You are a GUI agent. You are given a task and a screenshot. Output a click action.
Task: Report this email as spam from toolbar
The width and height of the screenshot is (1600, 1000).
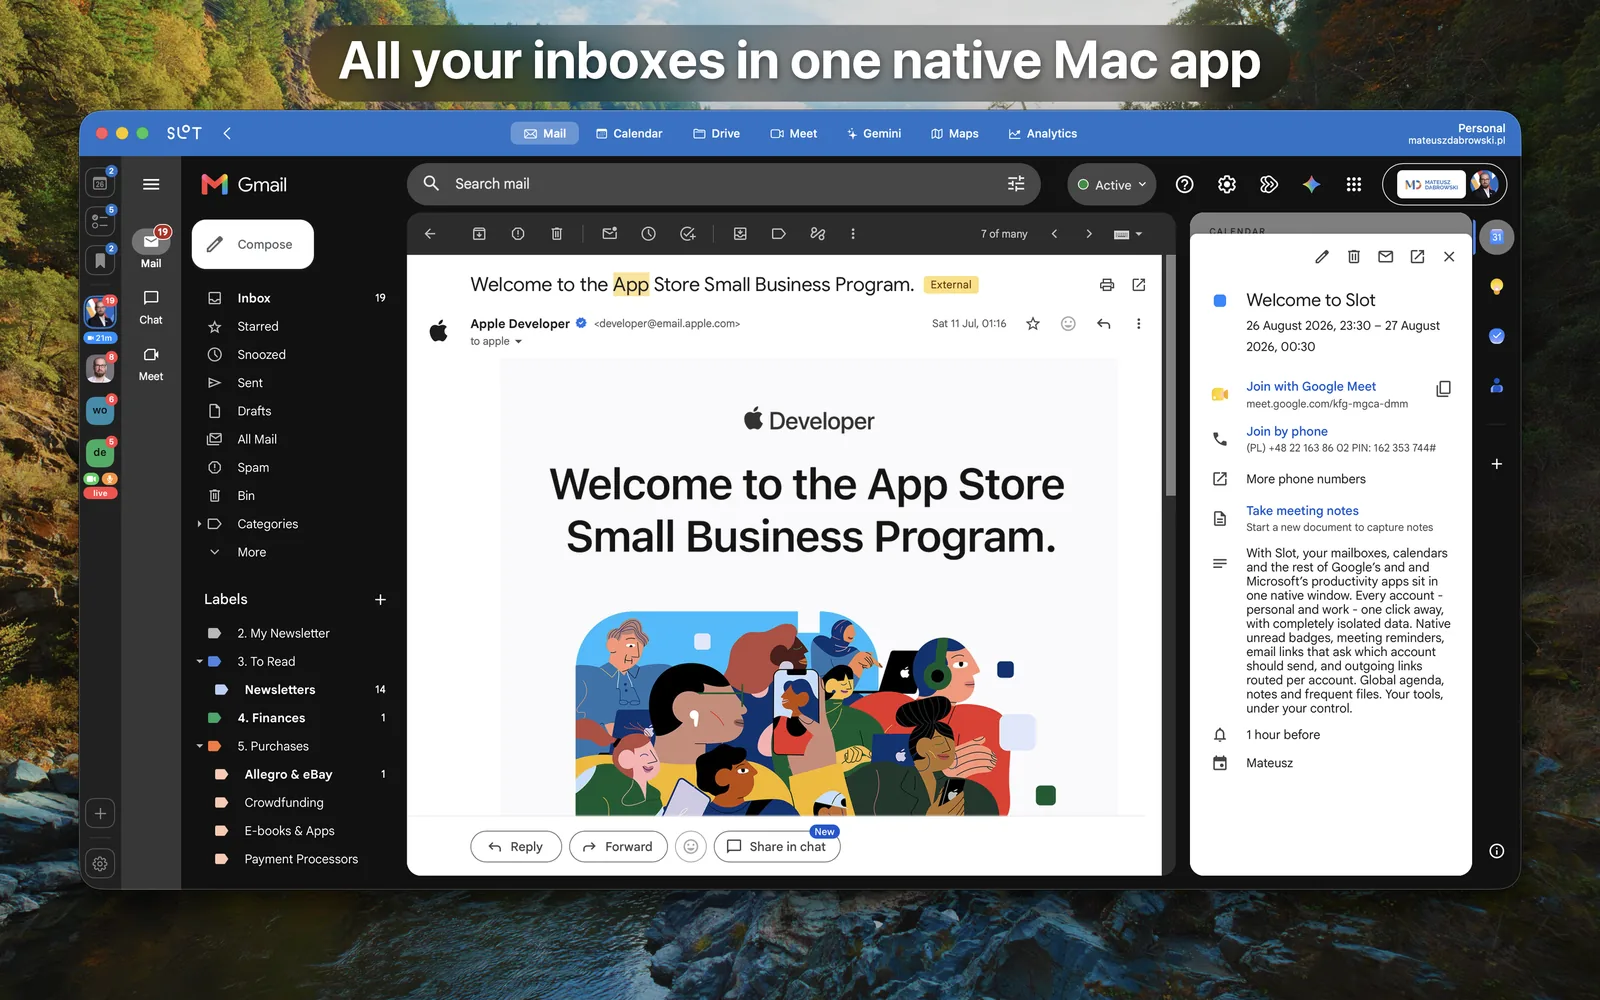click(518, 234)
